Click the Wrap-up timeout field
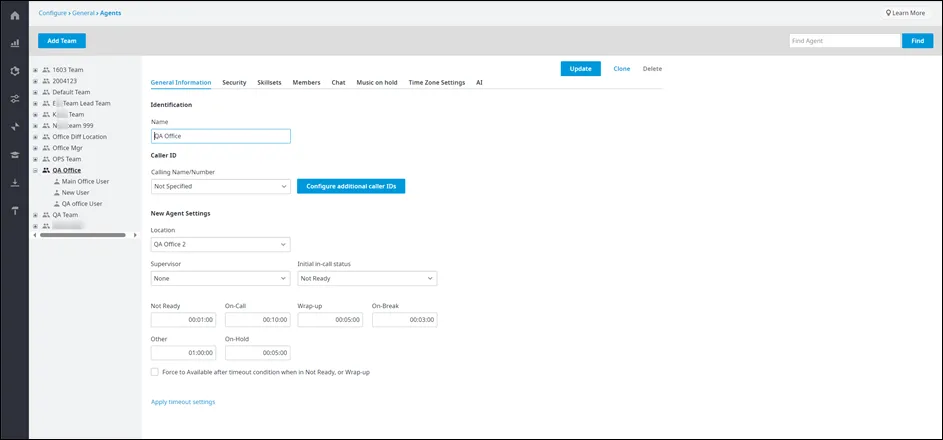Viewport: 943px width, 440px height. [330, 320]
